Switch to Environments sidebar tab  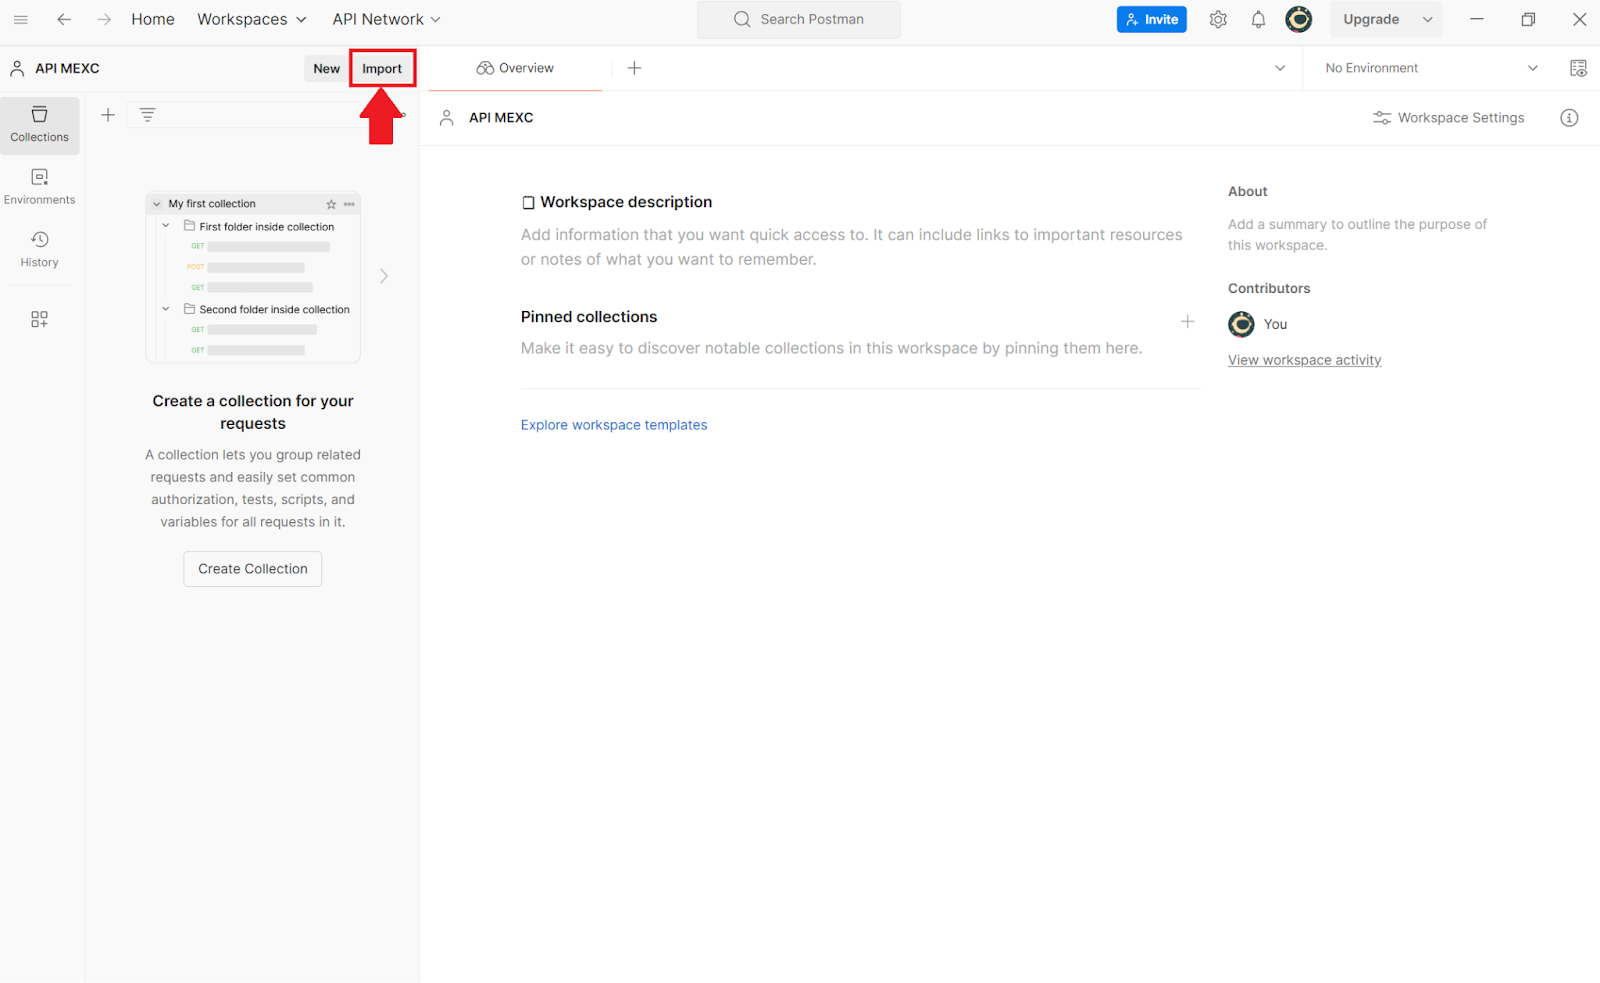[40, 187]
